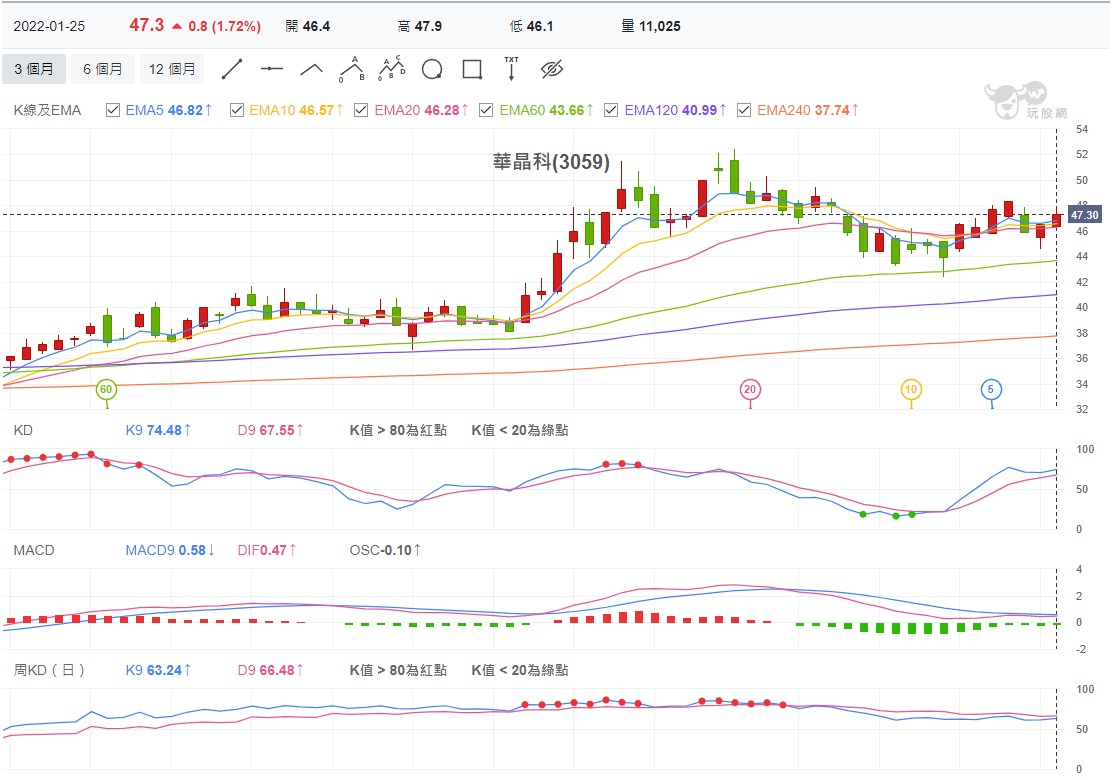Click the daily KD K9 74.48 value
Viewport: 1112px width, 780px height.
pos(158,430)
